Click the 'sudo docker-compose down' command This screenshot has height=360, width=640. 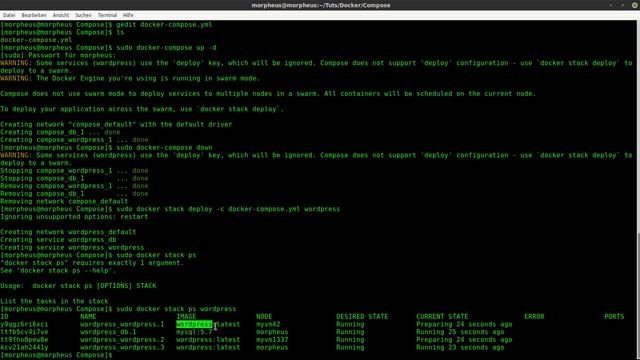tap(164, 147)
